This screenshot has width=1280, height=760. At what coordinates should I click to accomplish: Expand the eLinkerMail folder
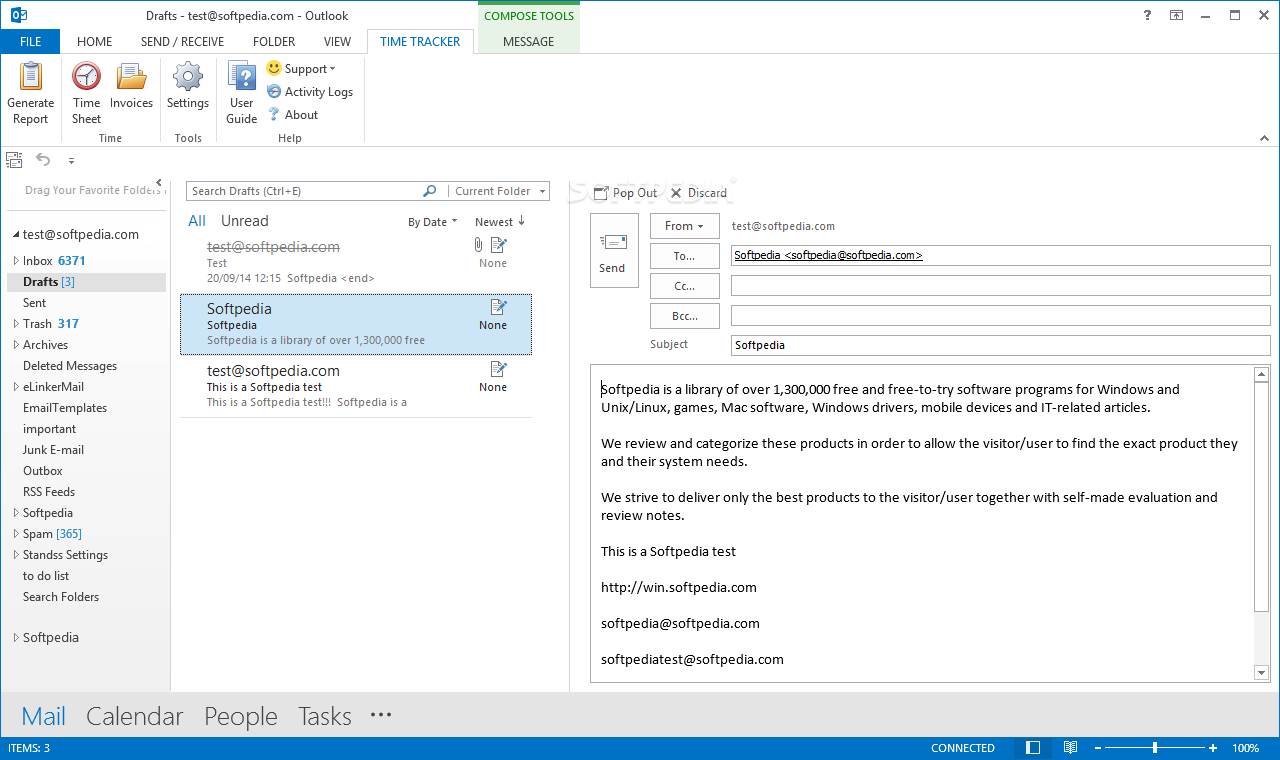(x=16, y=387)
